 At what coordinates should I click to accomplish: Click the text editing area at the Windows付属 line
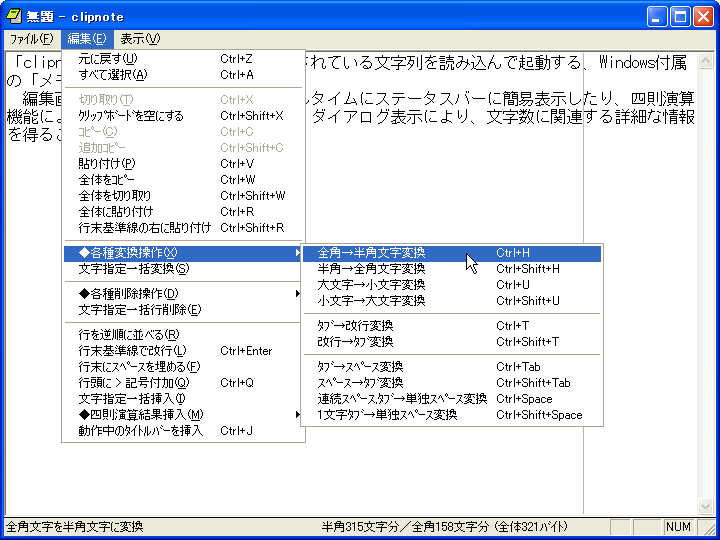click(x=643, y=63)
